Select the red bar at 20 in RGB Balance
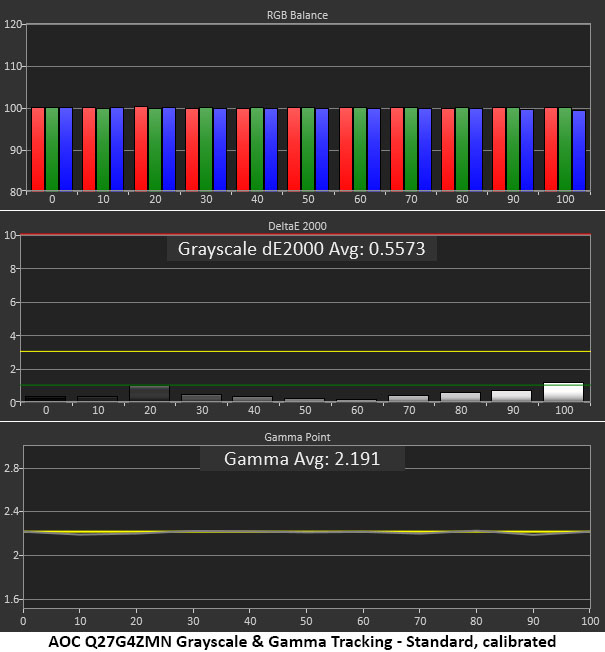The height and width of the screenshot is (652, 605). 141,148
